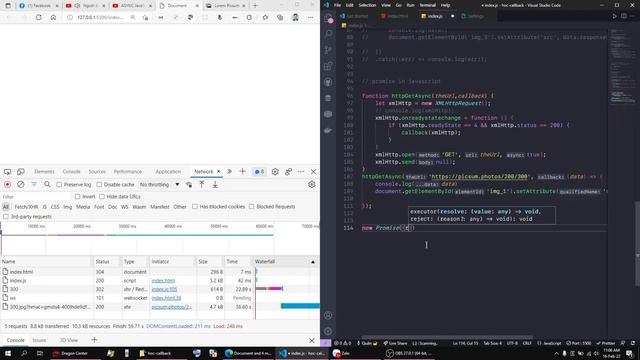Enable Disable cache checkbox

[99, 184]
